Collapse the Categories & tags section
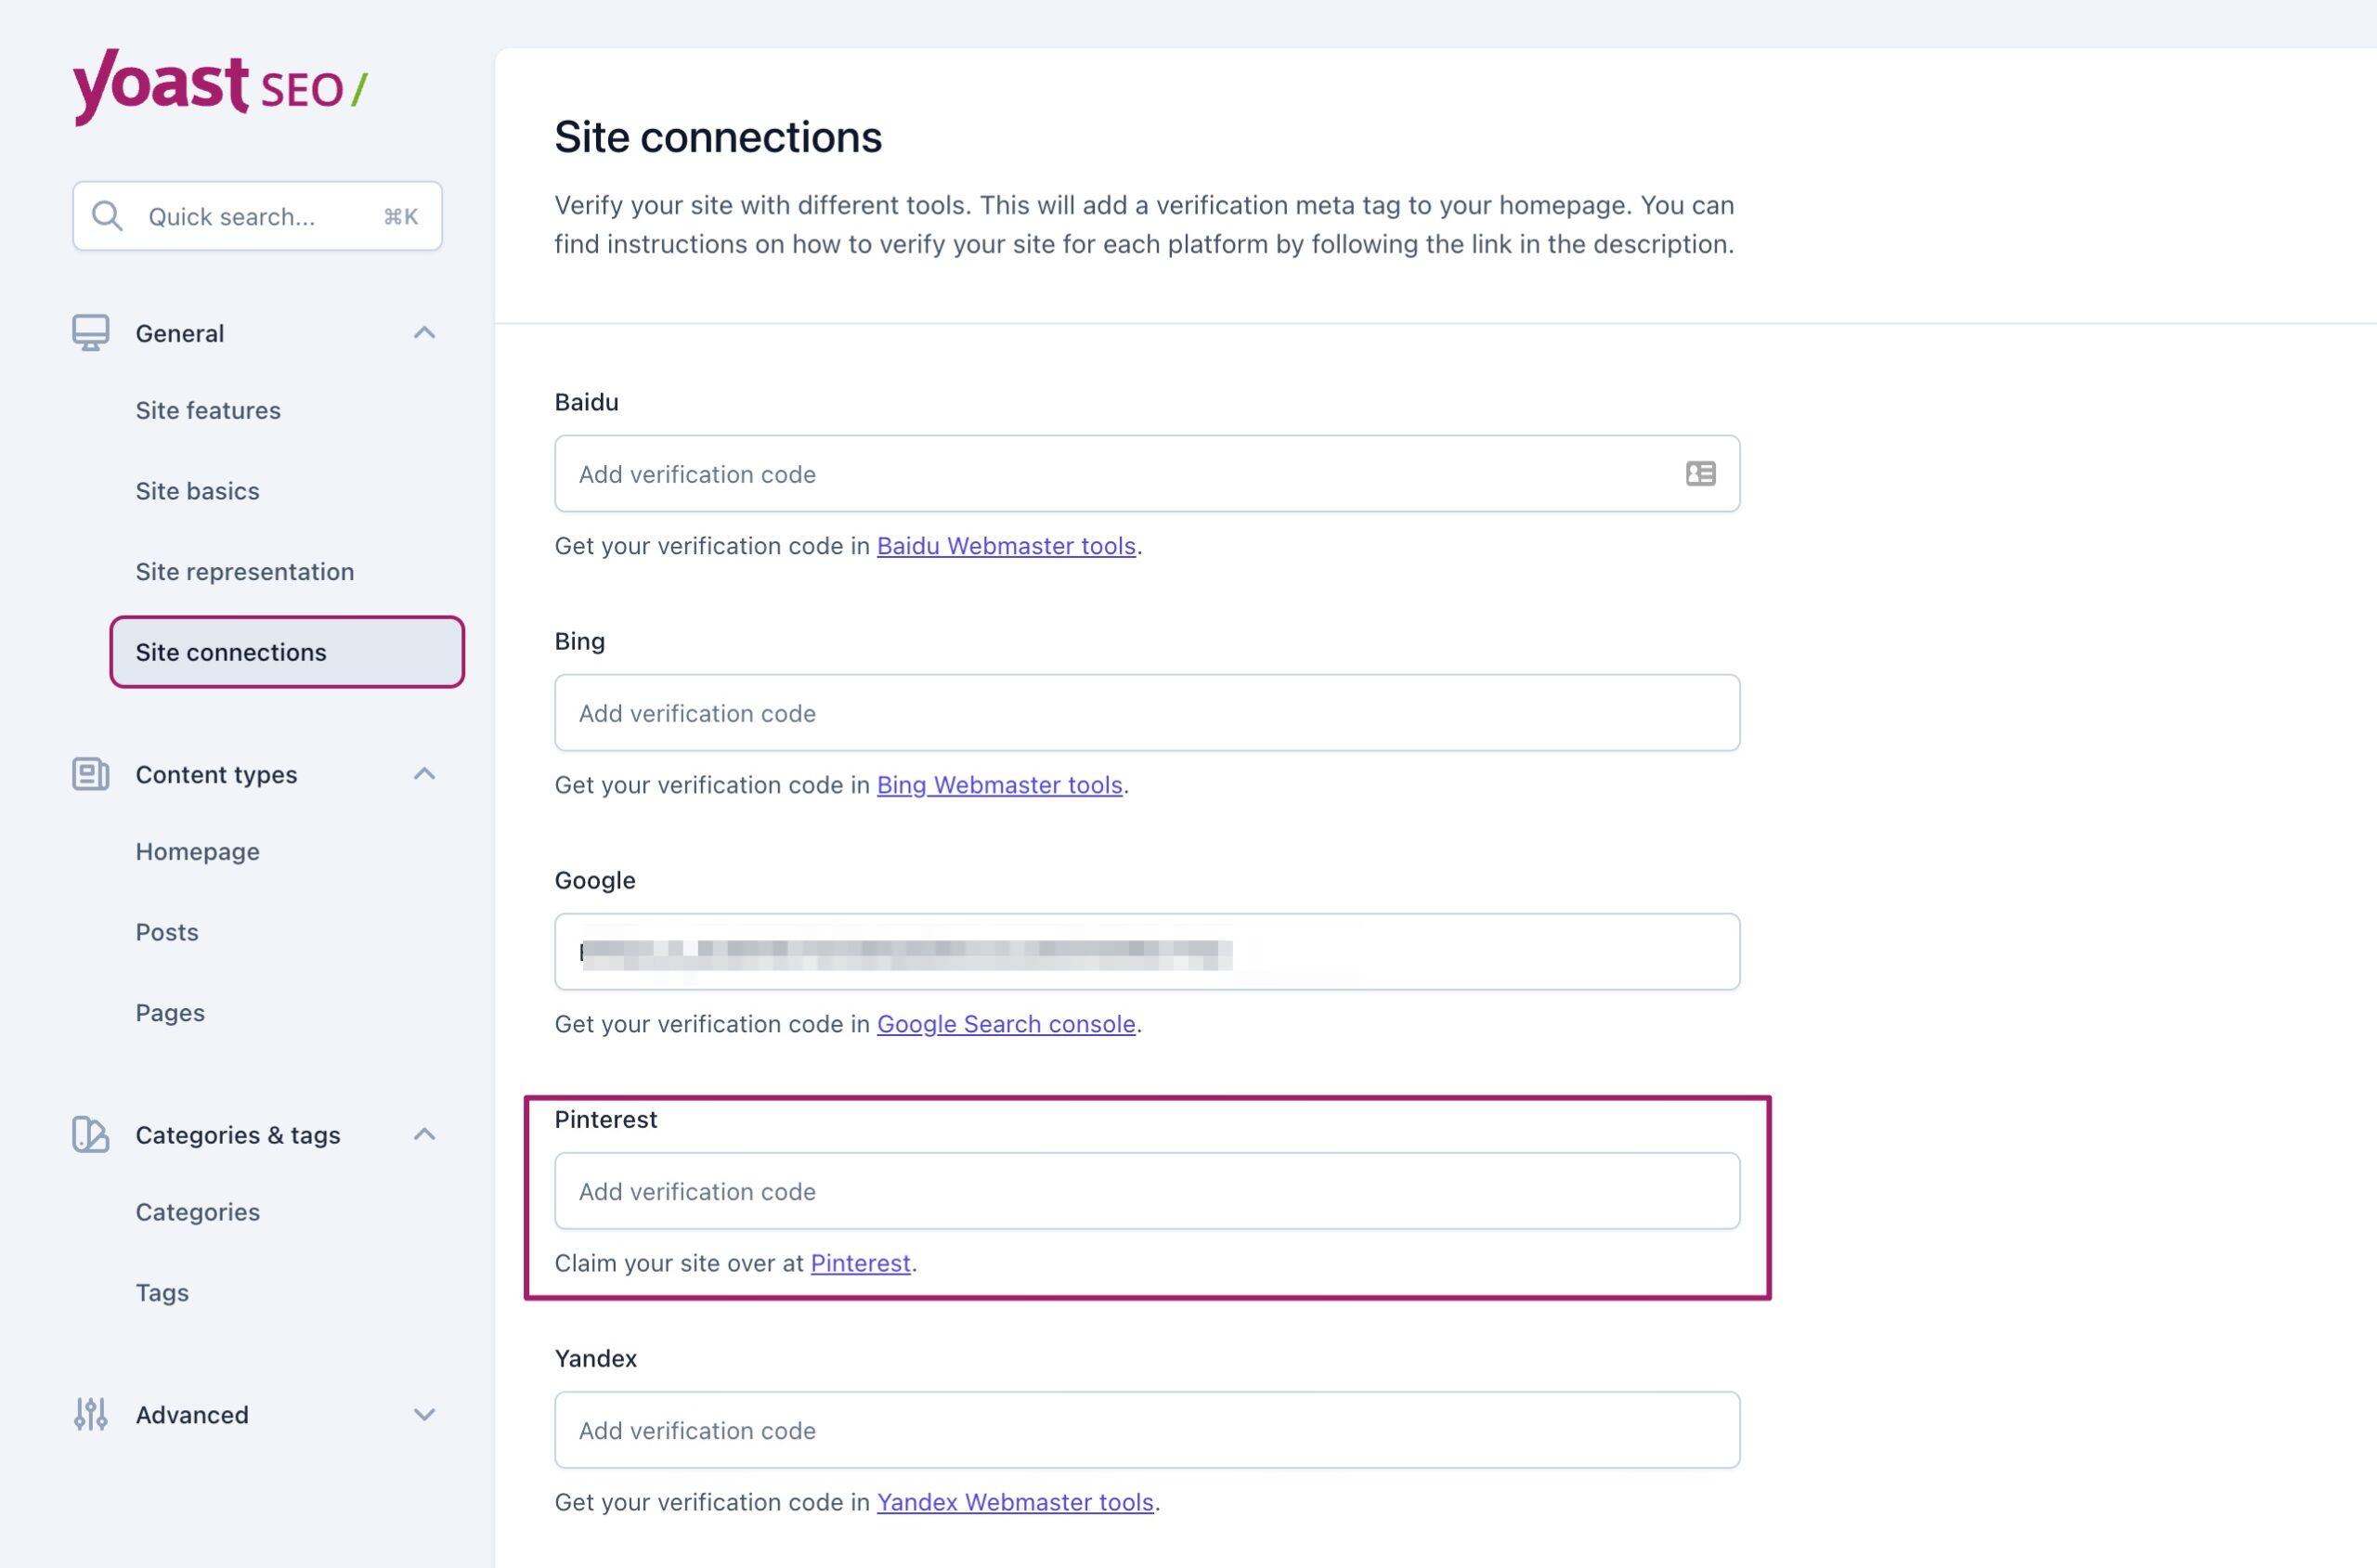 pos(424,1134)
